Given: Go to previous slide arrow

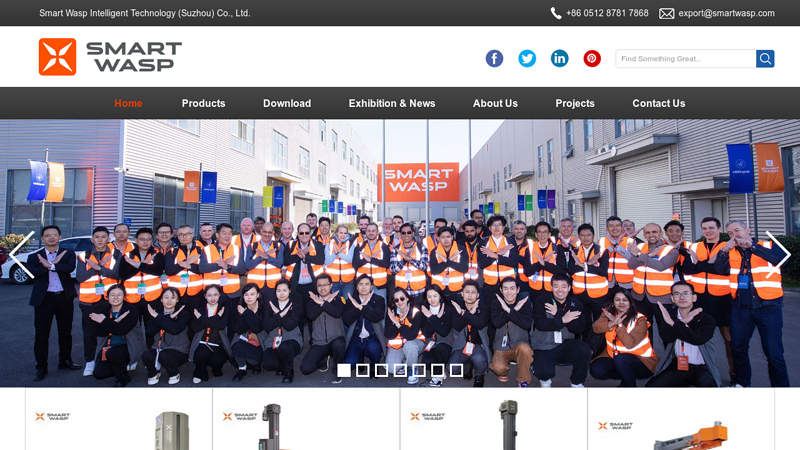Looking at the screenshot, I should click(22, 255).
